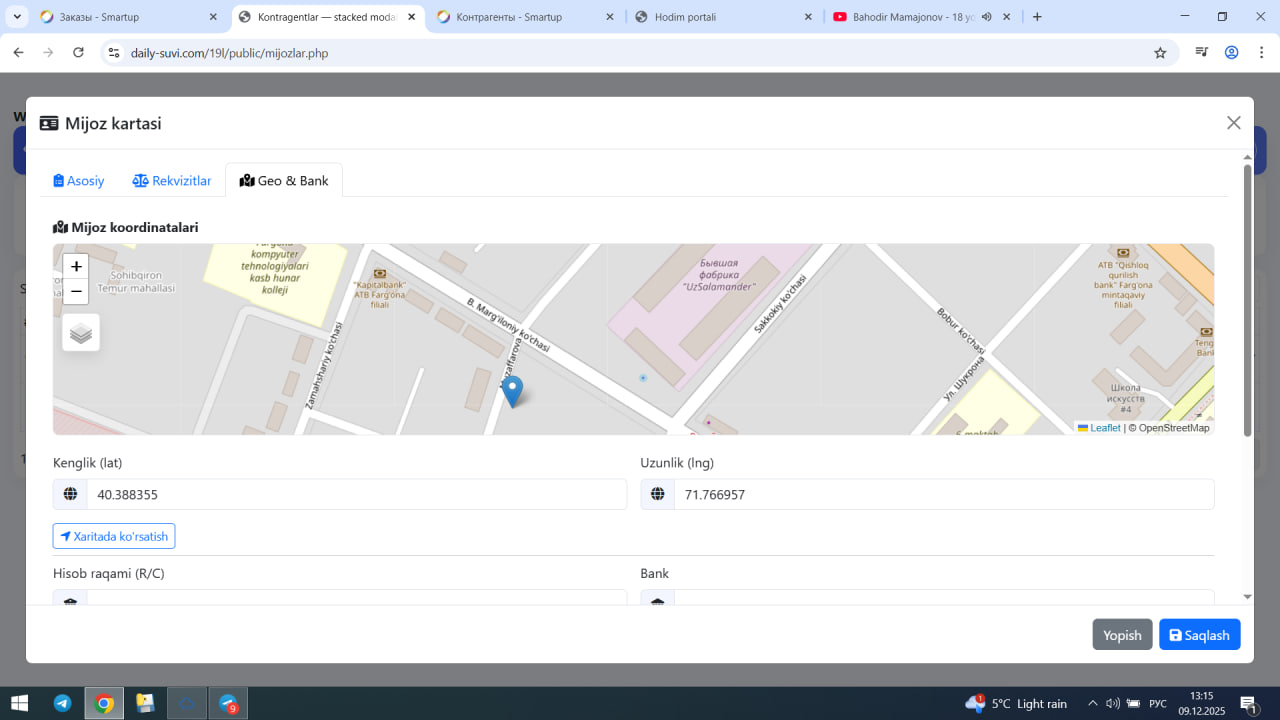Expand the browser tab search dropdown
The width and height of the screenshot is (1280, 720).
(17, 17)
